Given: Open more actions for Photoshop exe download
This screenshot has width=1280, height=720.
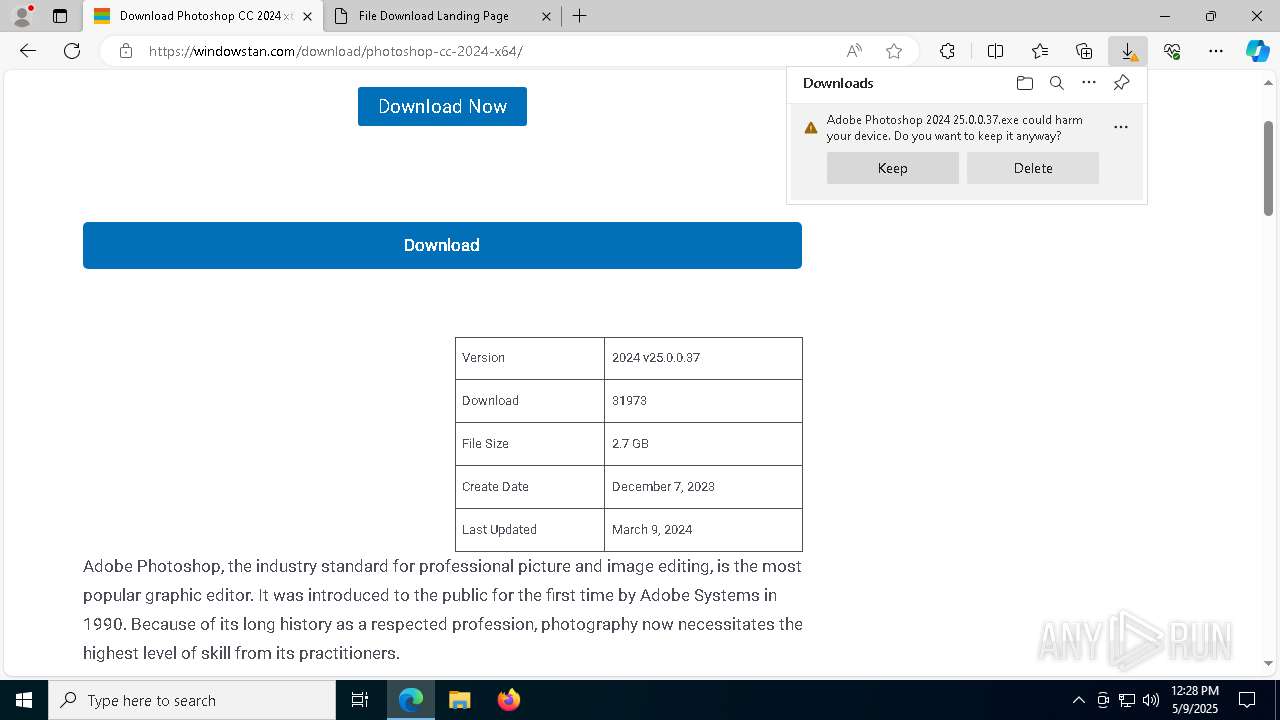Looking at the screenshot, I should pyautogui.click(x=1121, y=127).
